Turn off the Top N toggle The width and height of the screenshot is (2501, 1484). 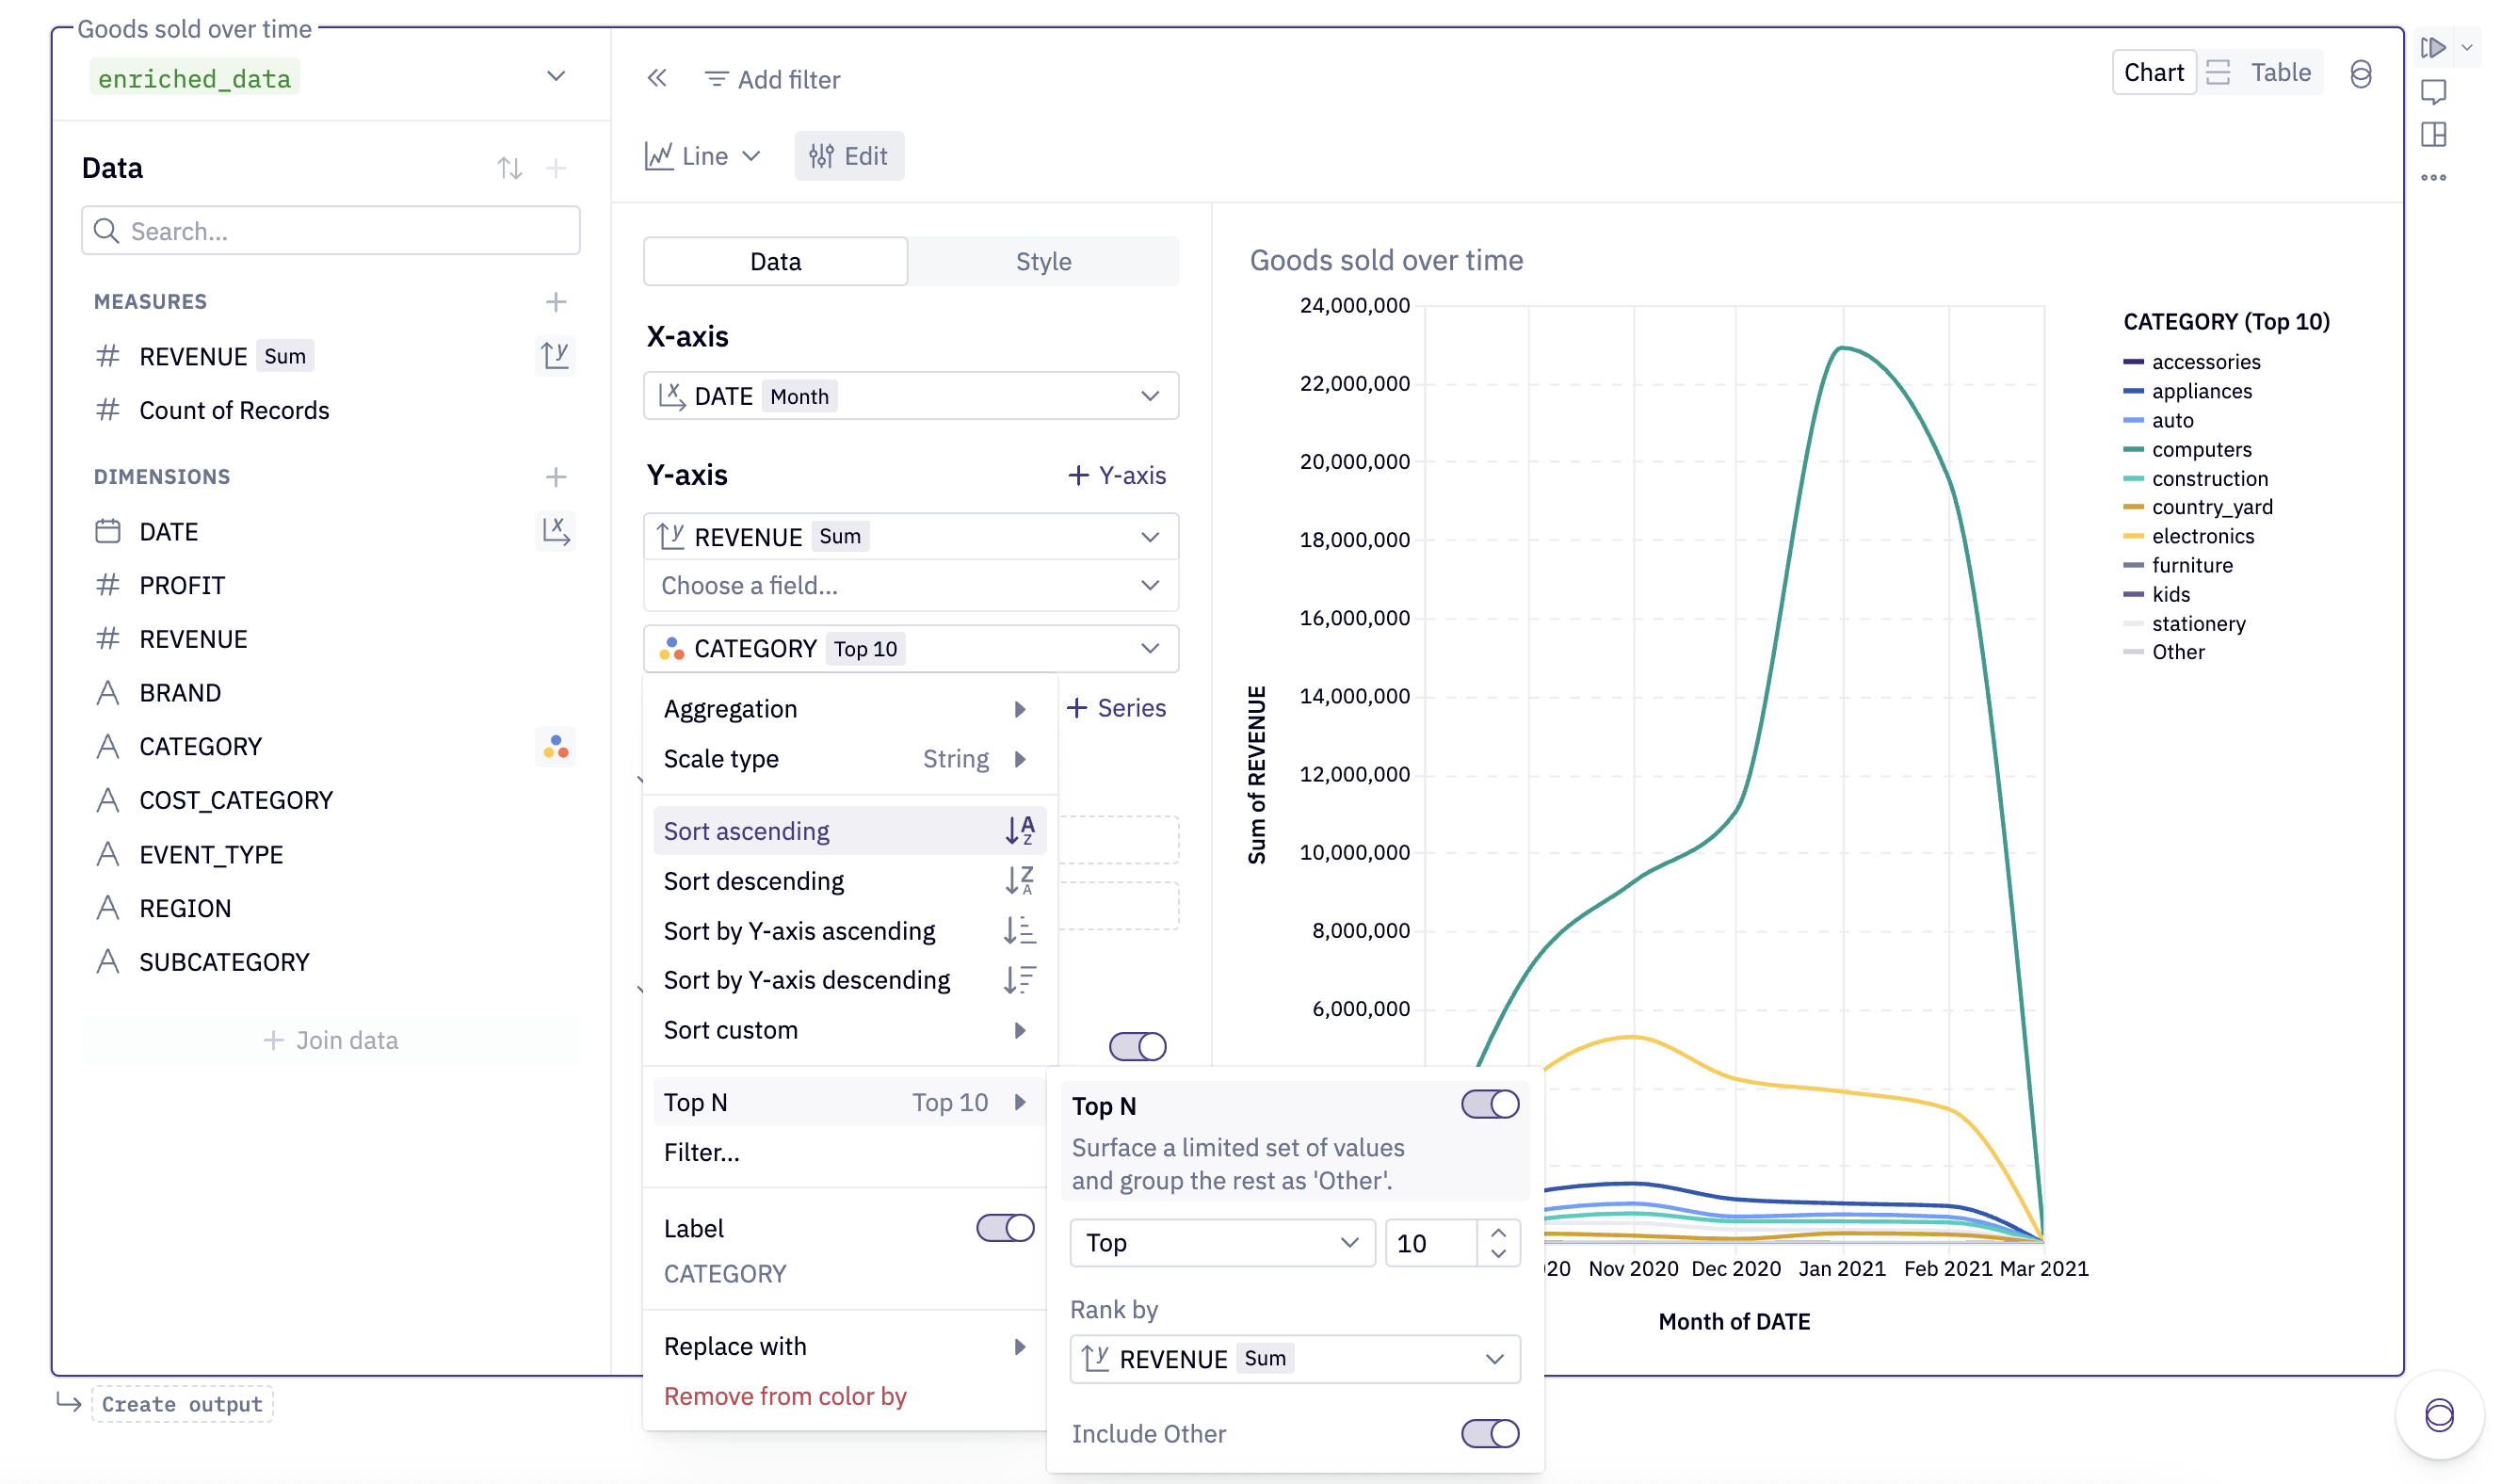(1489, 1104)
